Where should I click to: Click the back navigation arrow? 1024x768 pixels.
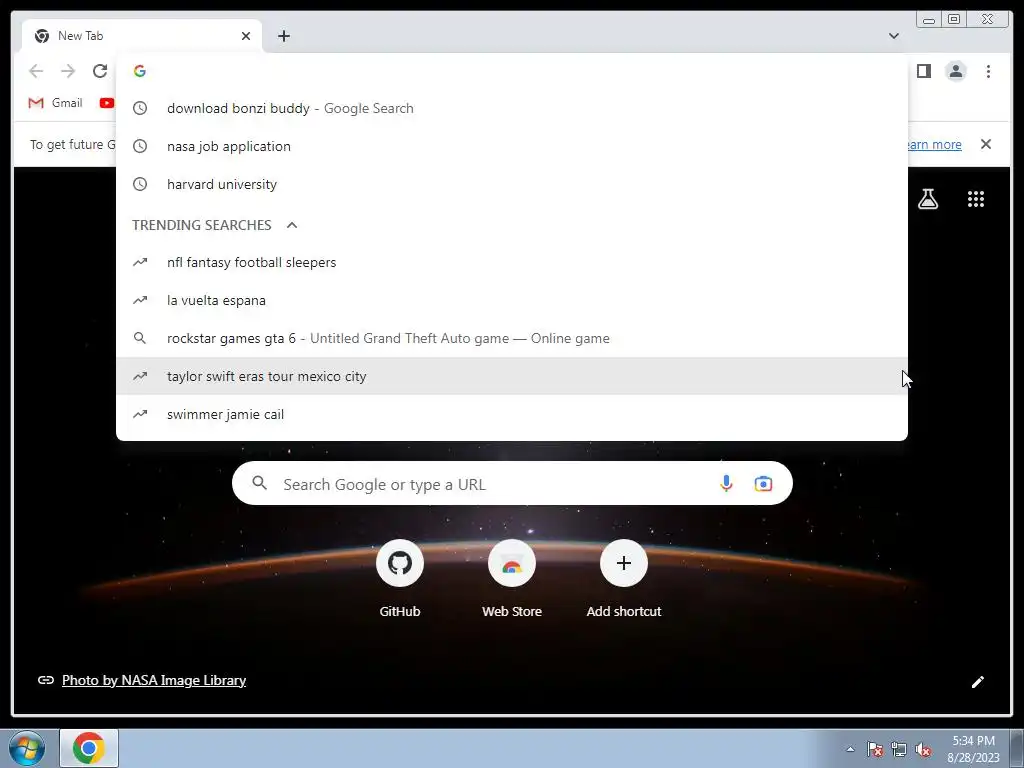click(x=36, y=71)
